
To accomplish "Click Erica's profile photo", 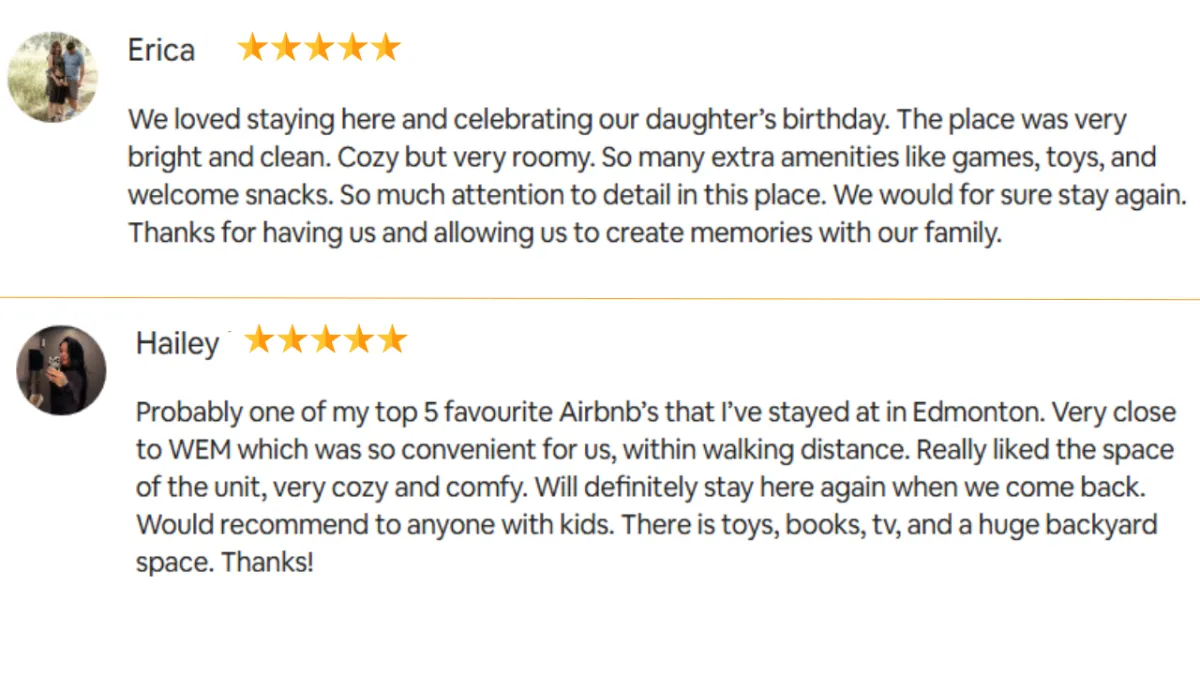I will coord(53,77).
